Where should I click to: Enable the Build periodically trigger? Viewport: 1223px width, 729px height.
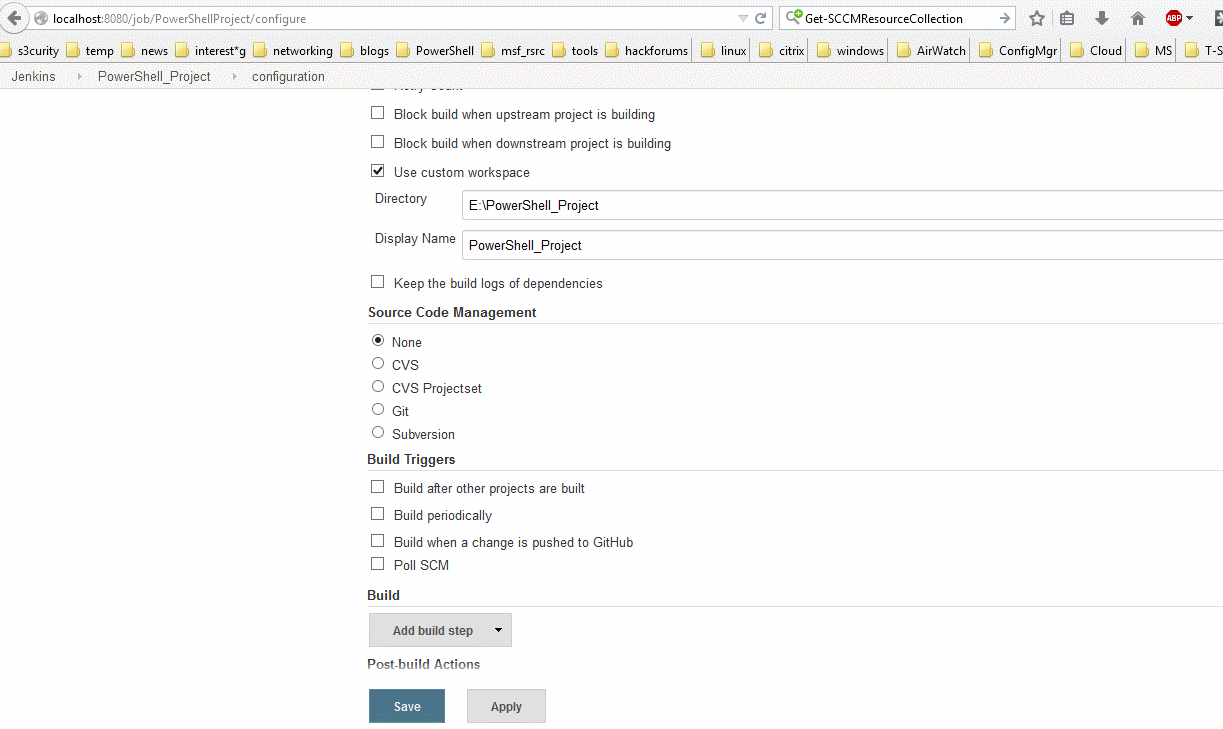tap(377, 512)
